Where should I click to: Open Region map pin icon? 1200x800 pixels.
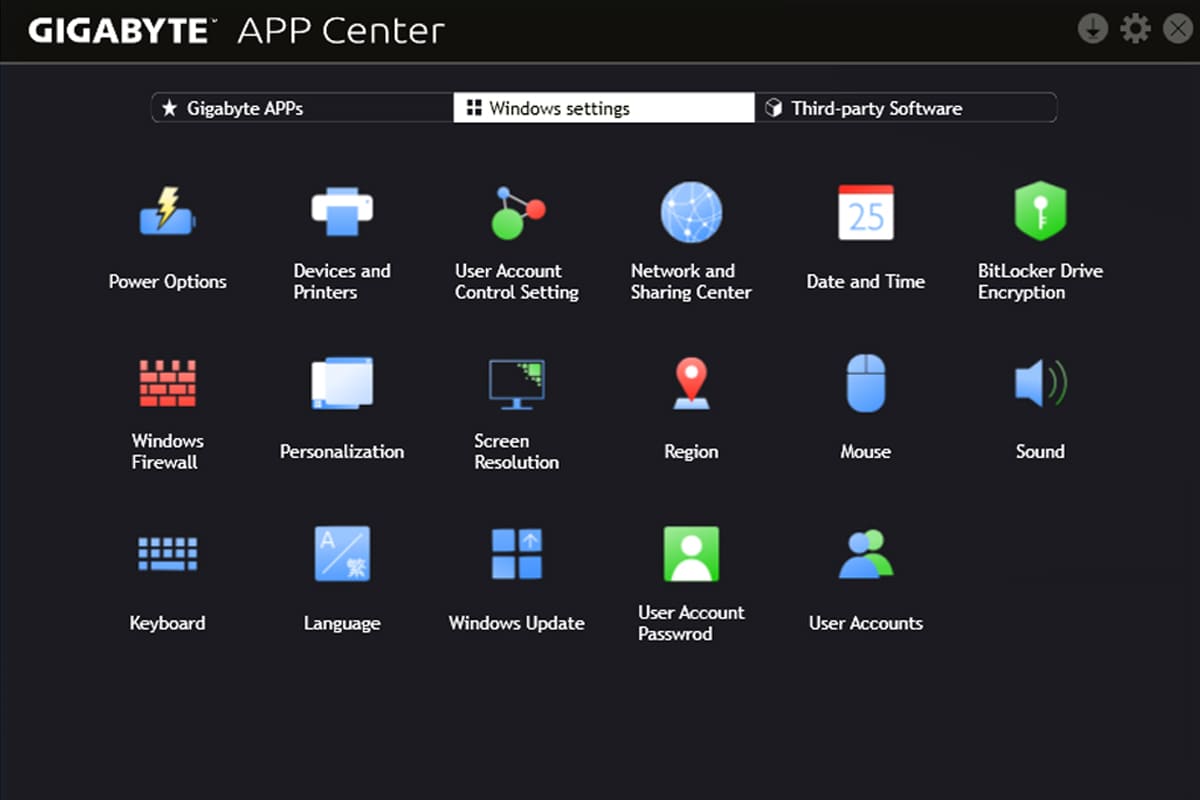(691, 384)
